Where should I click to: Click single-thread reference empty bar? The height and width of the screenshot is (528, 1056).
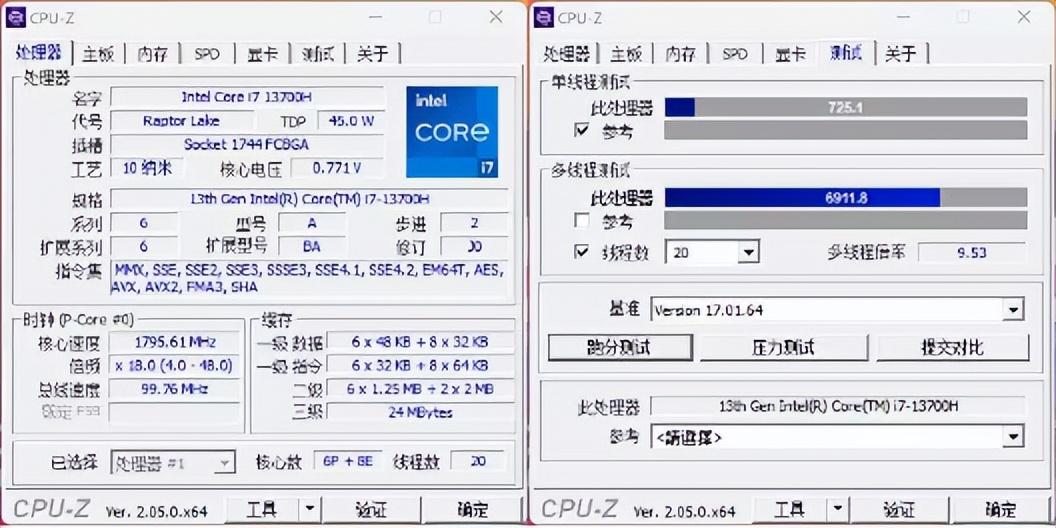846,130
